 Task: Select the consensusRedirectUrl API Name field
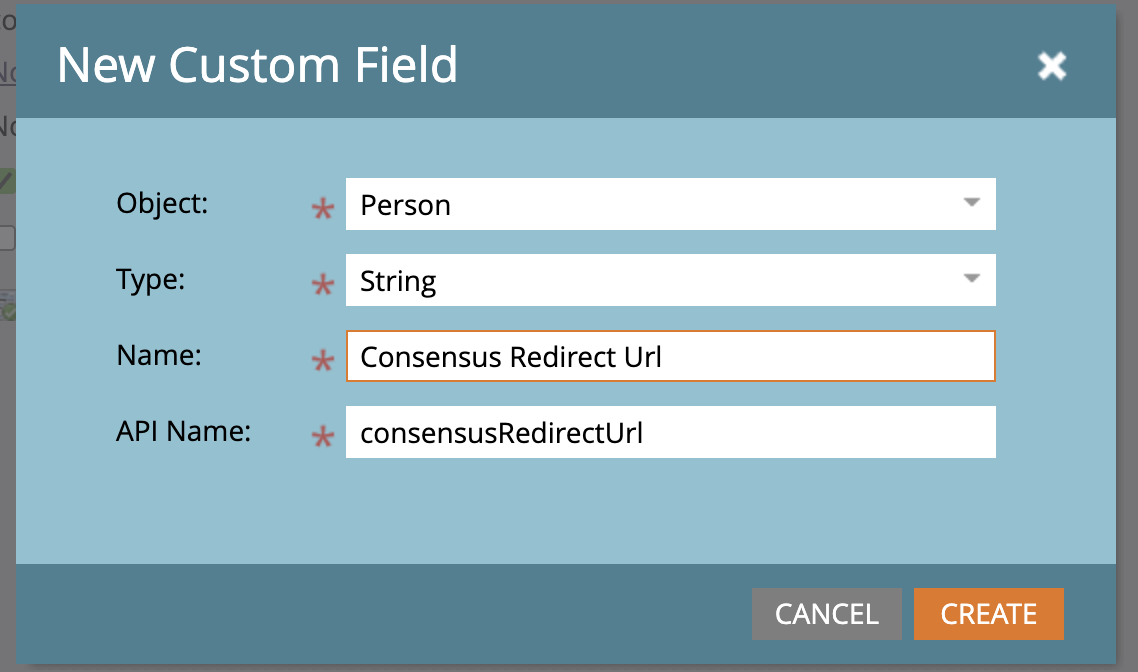(x=670, y=432)
